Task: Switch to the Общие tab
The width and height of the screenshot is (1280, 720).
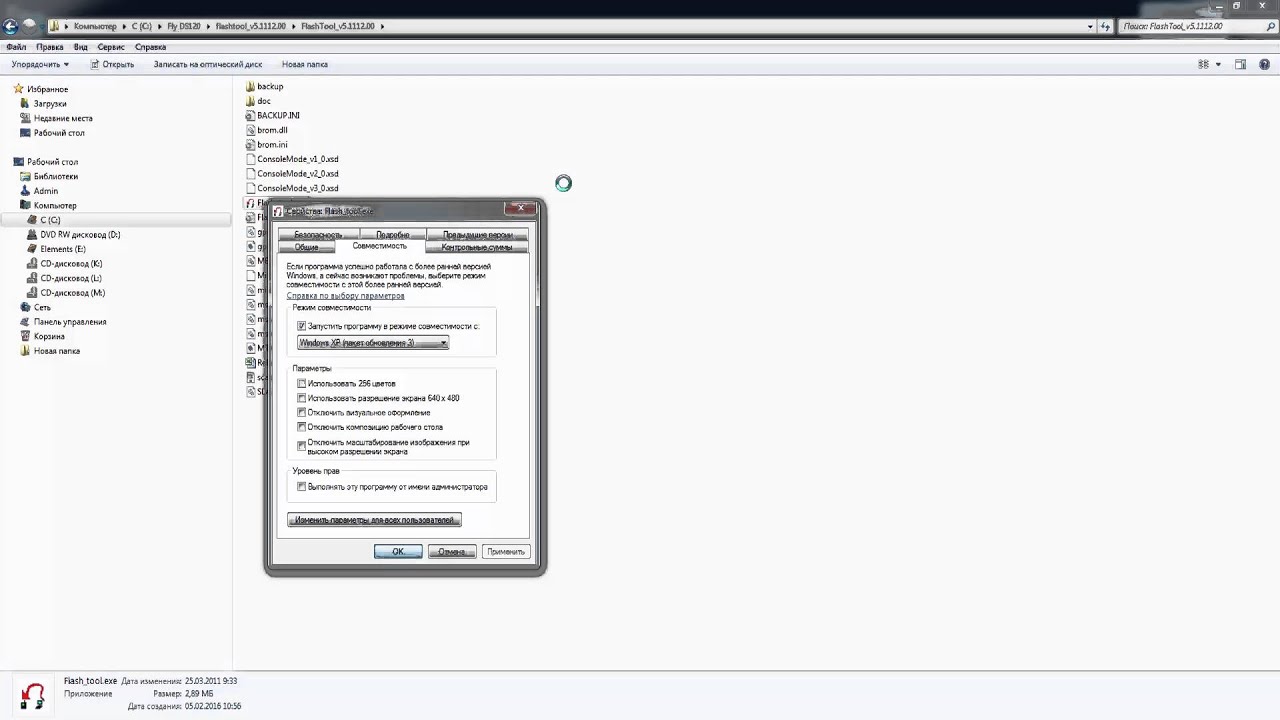Action: tap(306, 246)
